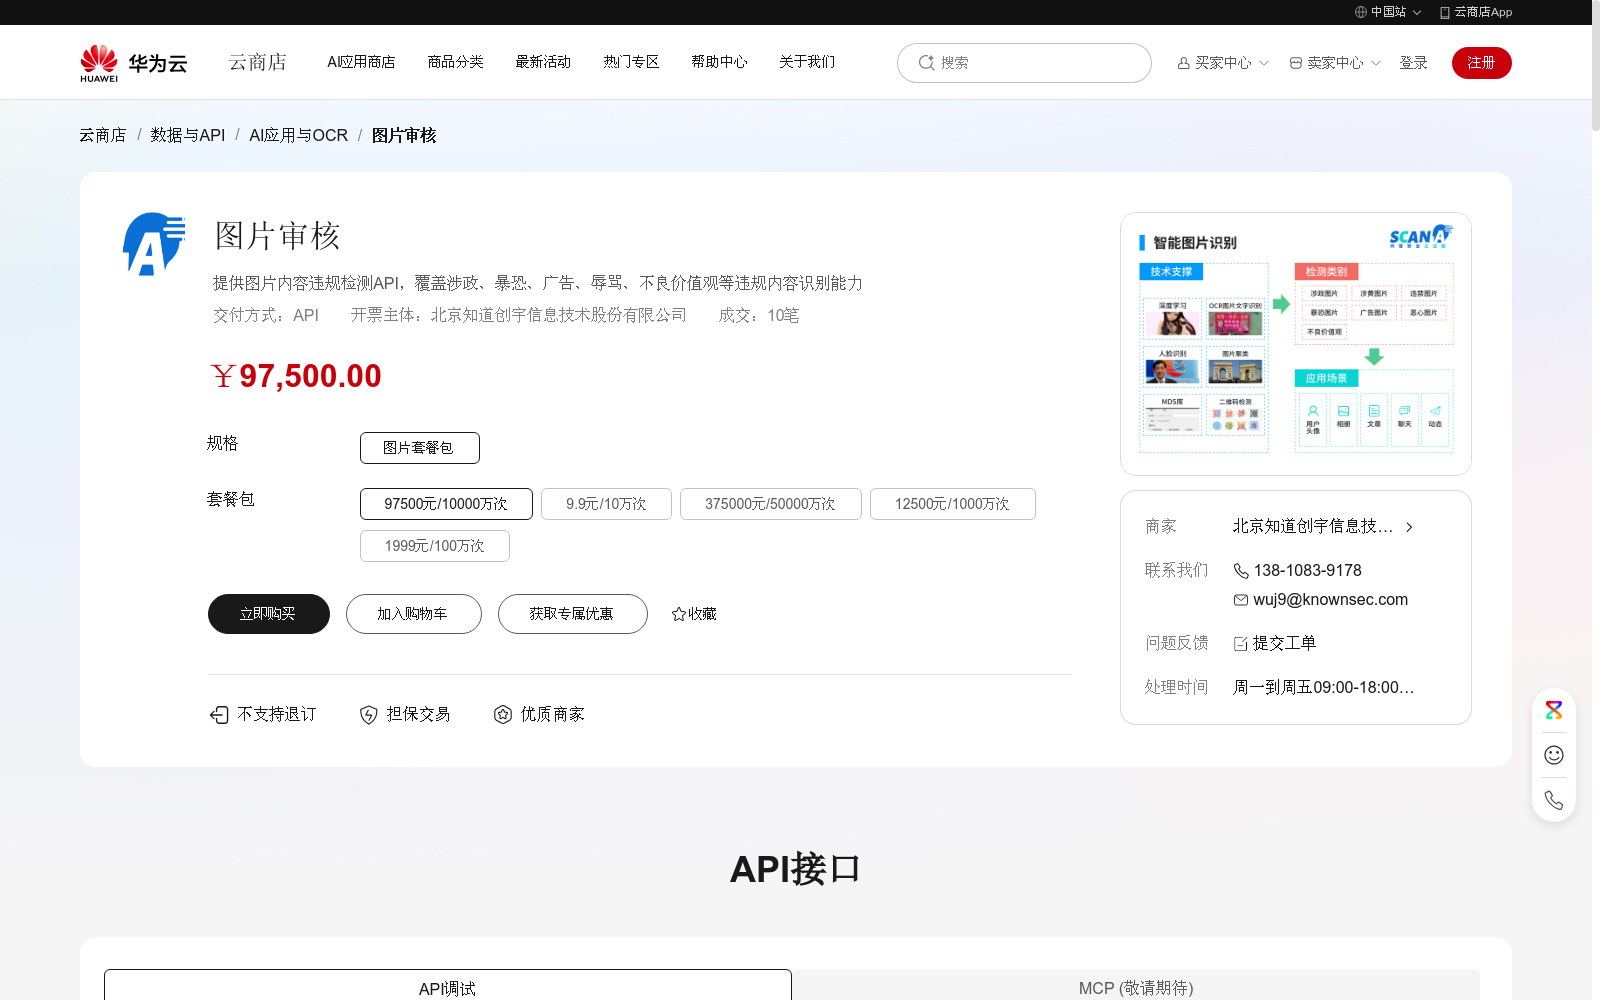Click the globe icon beside 中国站
Viewport: 1600px width, 1000px height.
tap(1360, 12)
